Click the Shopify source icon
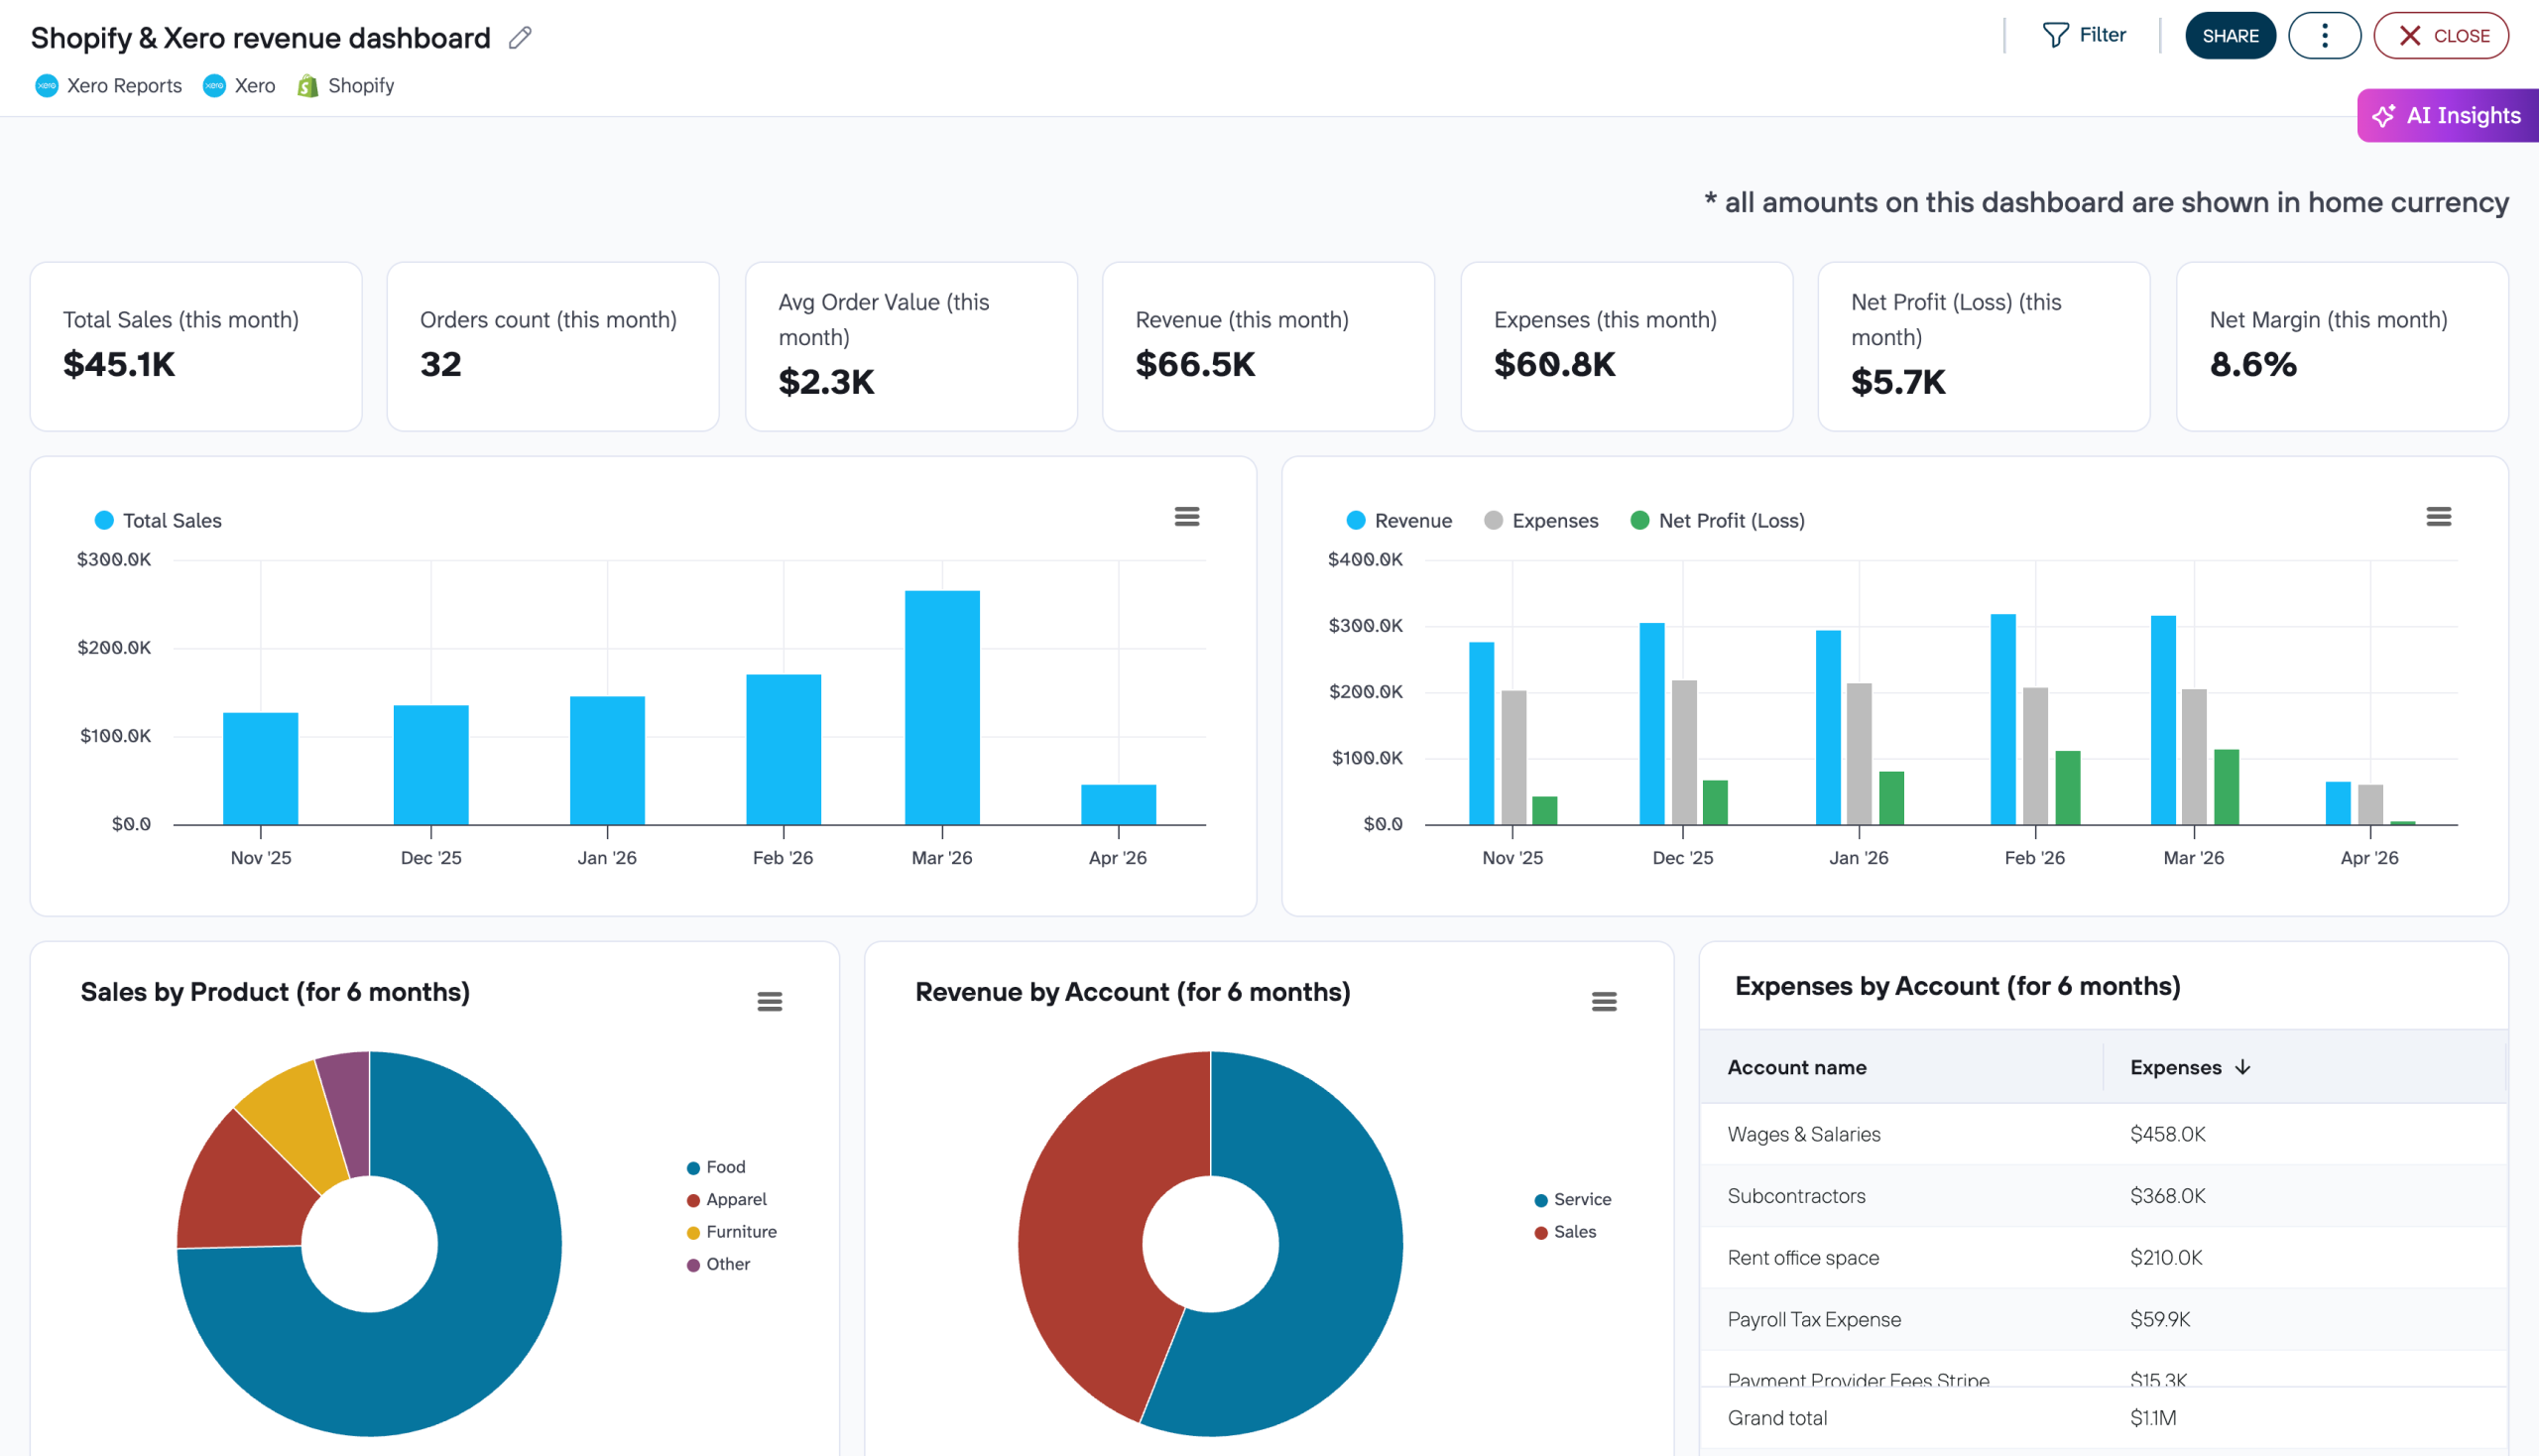2539x1456 pixels. [308, 86]
